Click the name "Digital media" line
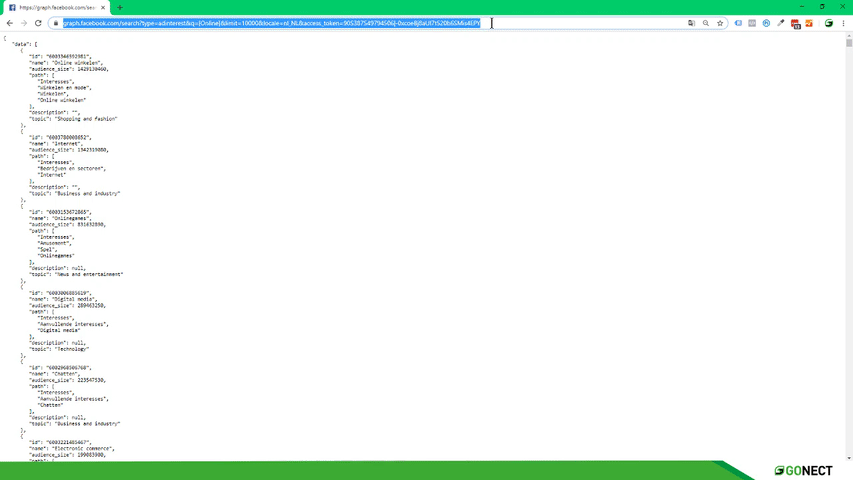The image size is (853, 480). tap(63, 299)
